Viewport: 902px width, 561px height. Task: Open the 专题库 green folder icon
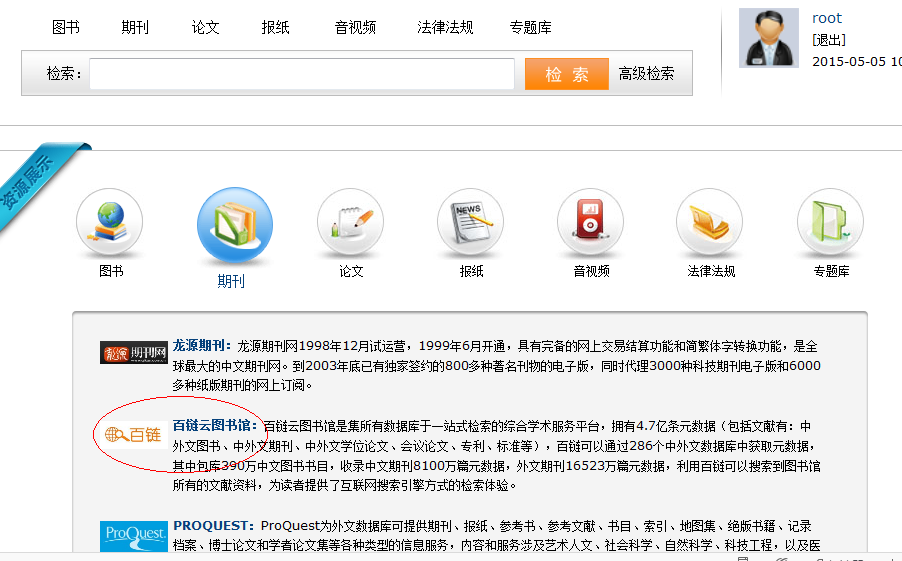tap(830, 222)
